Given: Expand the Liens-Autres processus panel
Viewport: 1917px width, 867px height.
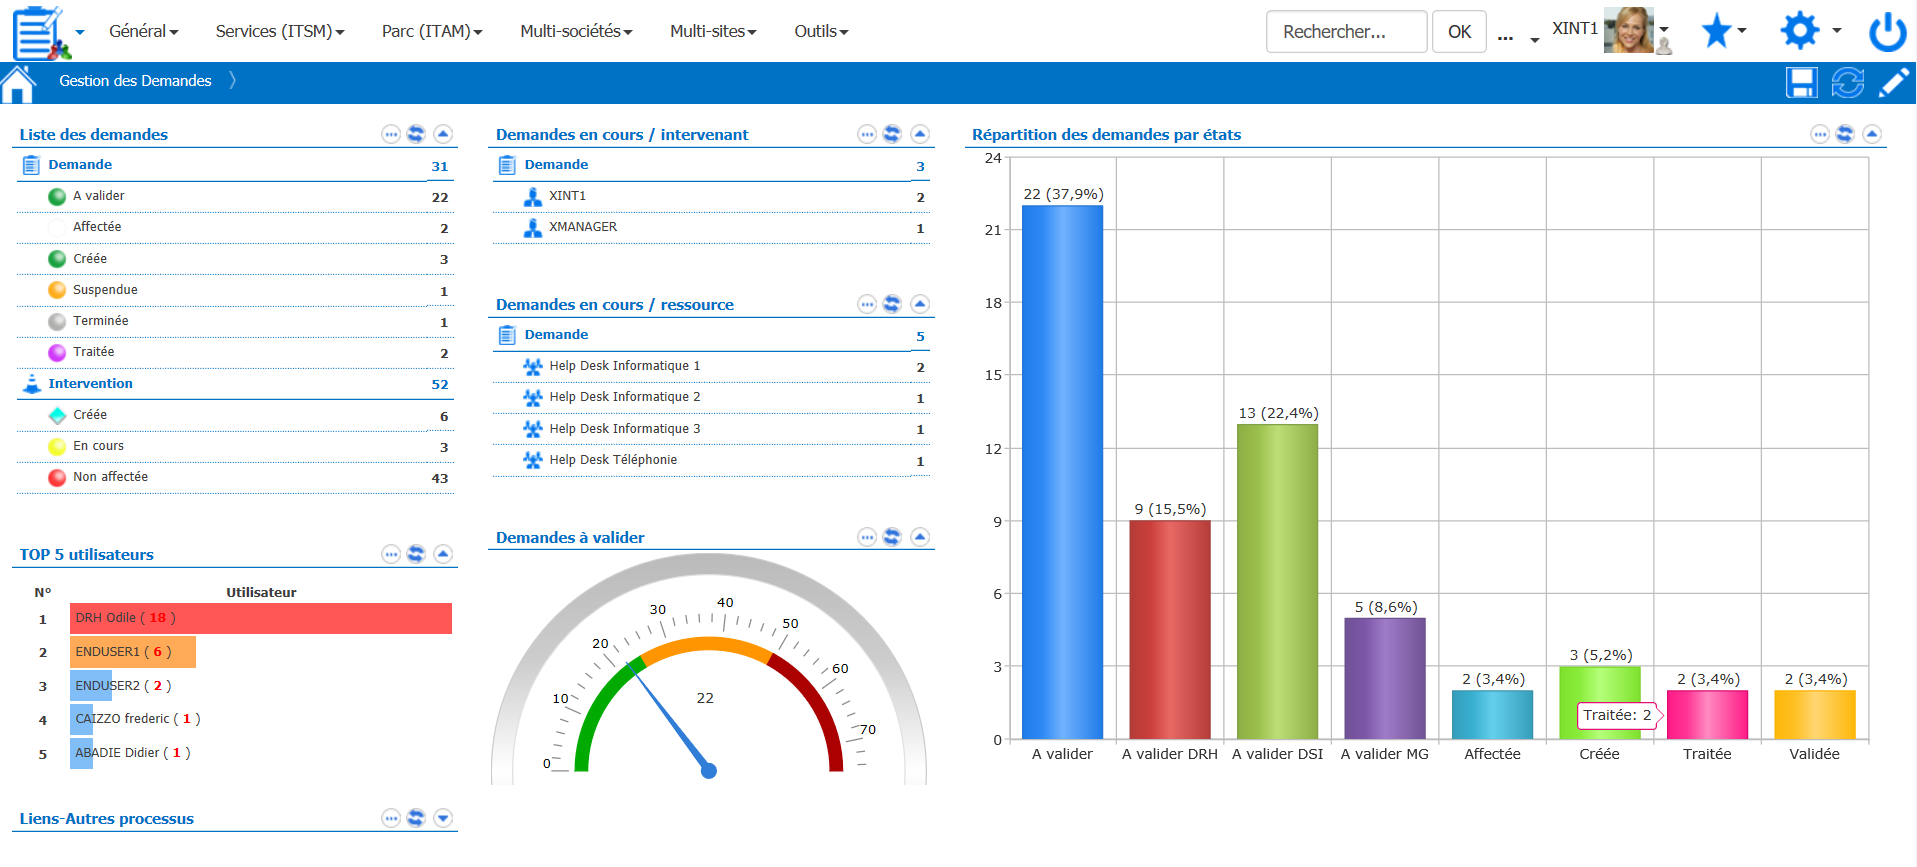Looking at the screenshot, I should click(x=443, y=818).
